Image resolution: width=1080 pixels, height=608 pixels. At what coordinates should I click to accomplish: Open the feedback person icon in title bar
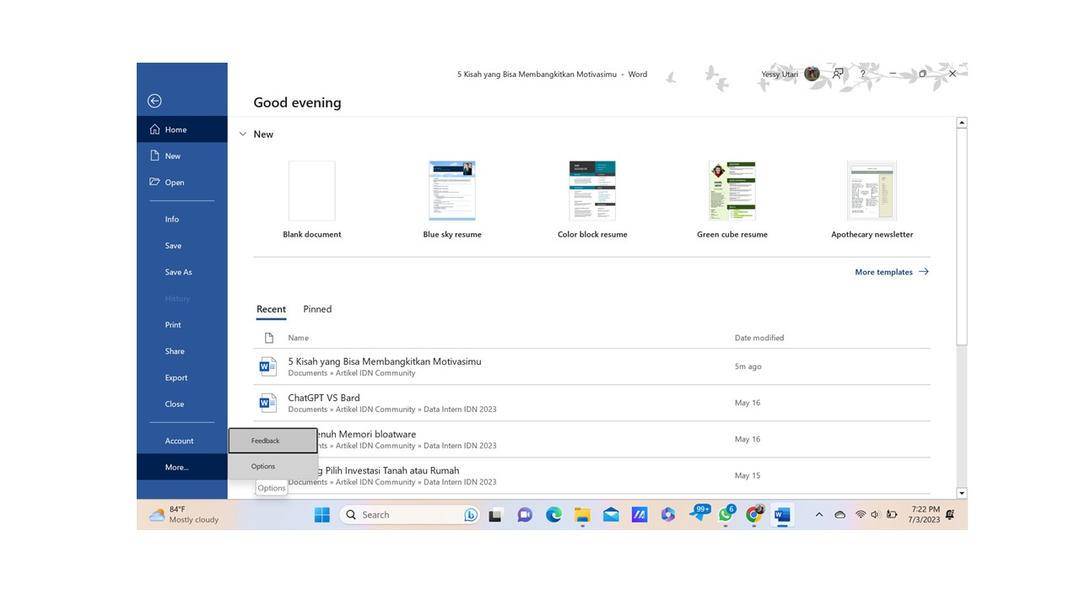pos(838,73)
